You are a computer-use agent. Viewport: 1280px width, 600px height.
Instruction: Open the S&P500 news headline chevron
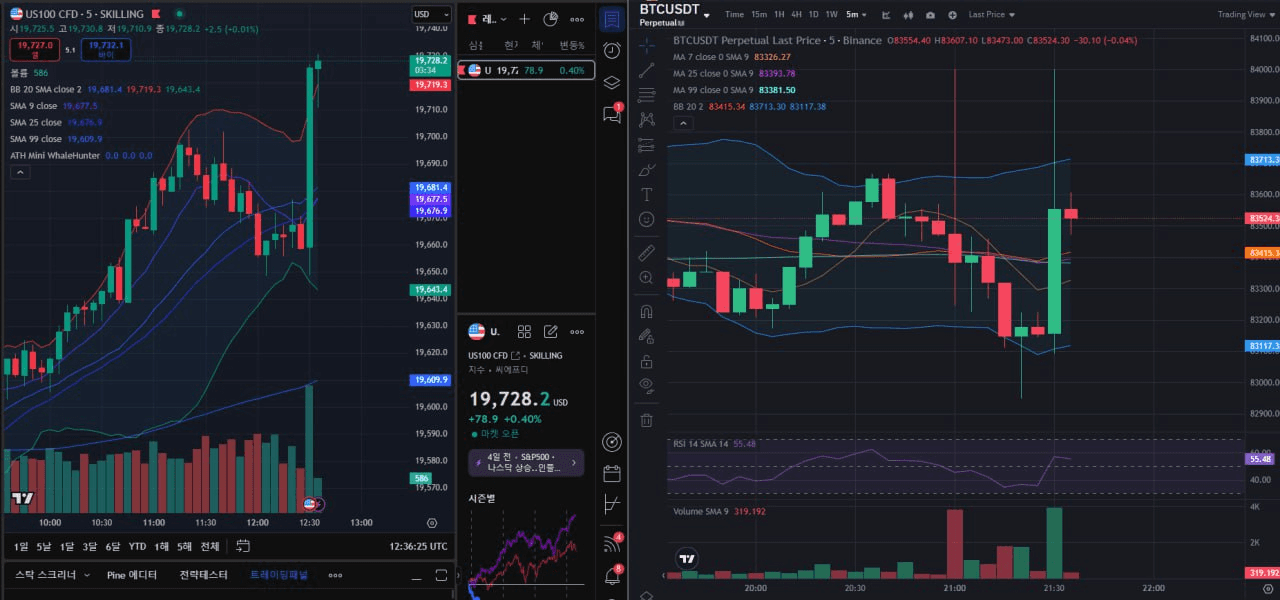(574, 463)
